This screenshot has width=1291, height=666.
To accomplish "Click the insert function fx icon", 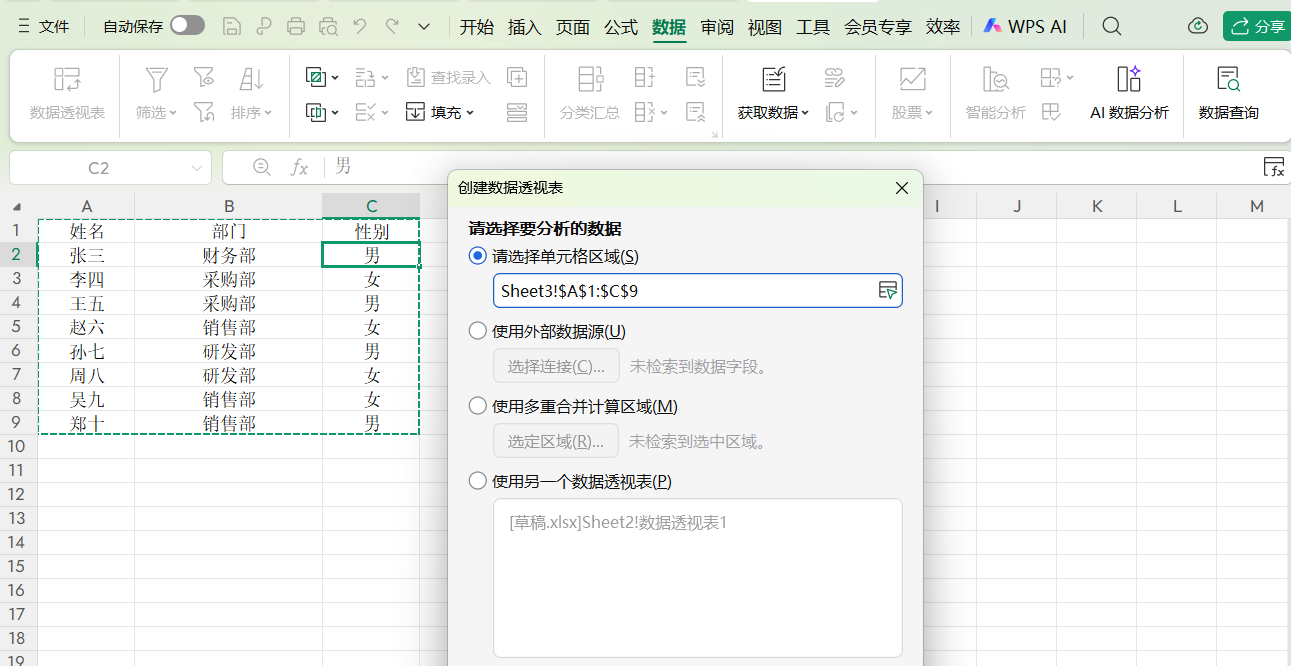I will pos(299,168).
